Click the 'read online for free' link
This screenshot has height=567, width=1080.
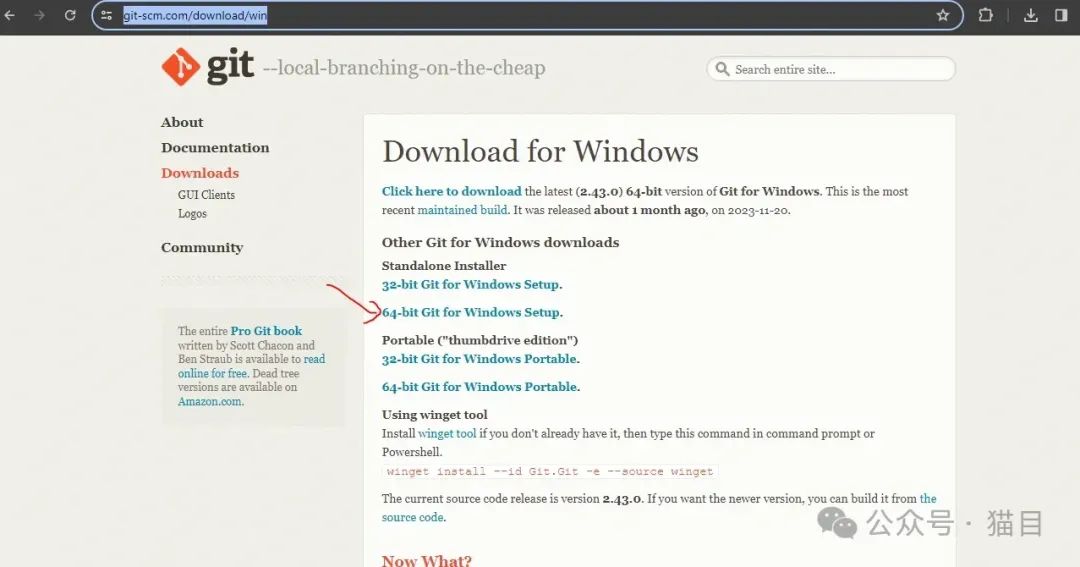(x=251, y=366)
